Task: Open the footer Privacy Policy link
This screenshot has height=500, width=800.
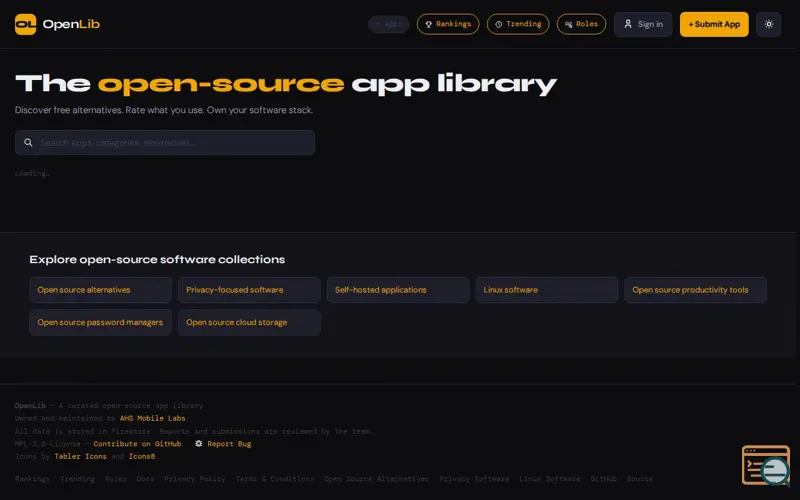Action: tap(195, 479)
